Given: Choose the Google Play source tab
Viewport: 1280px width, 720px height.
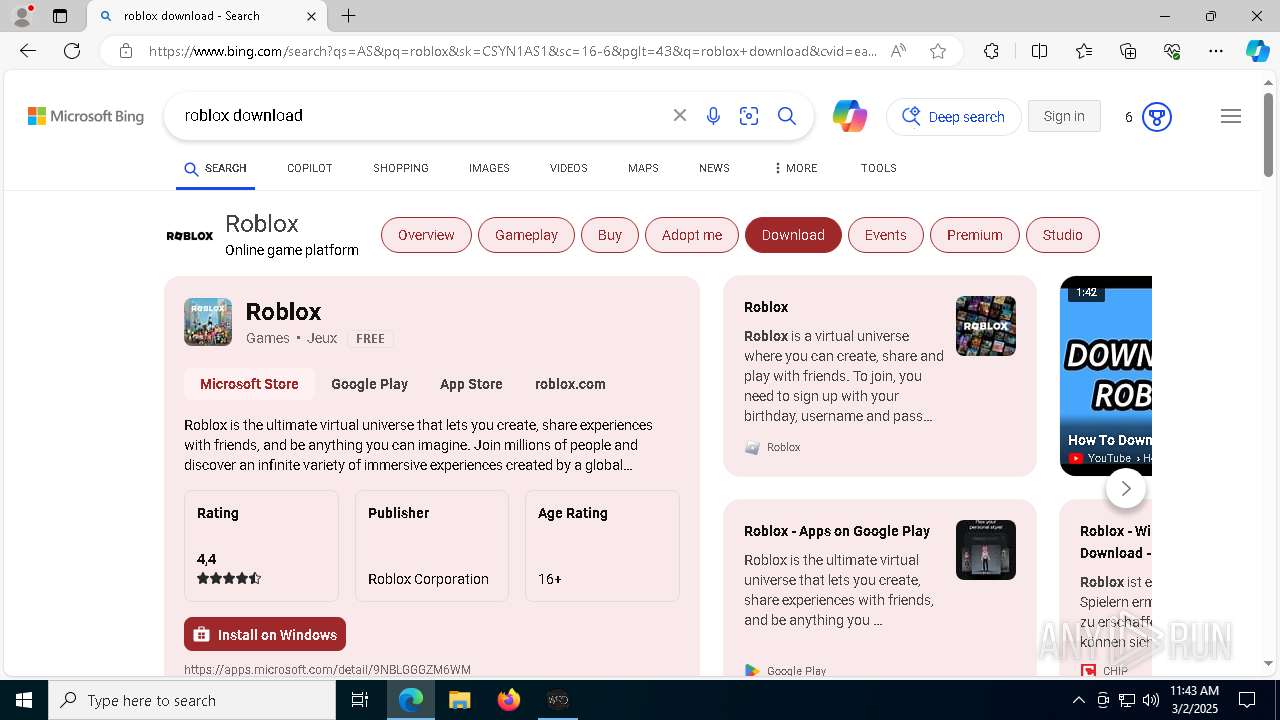Looking at the screenshot, I should (x=369, y=384).
